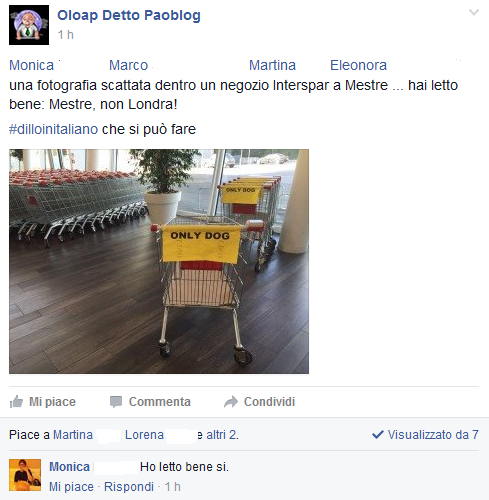The width and height of the screenshot is (489, 500).
Task: Click the Condividi share arrow icon
Action: click(x=231, y=402)
